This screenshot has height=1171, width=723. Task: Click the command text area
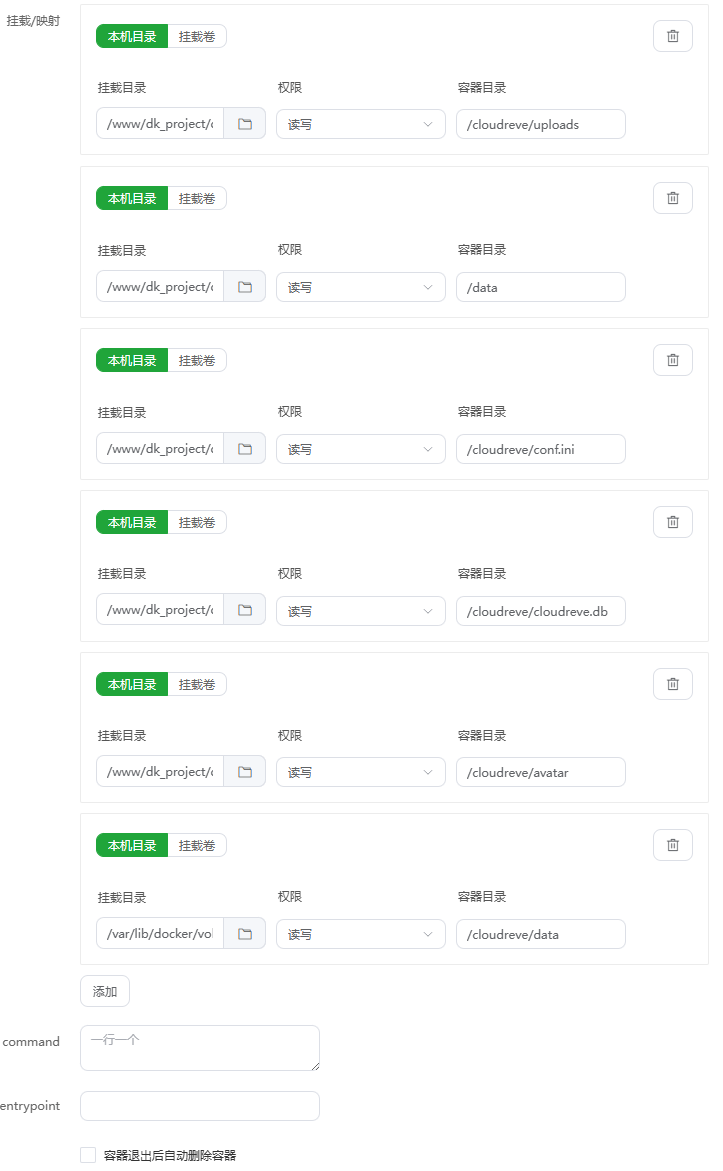(x=200, y=1048)
